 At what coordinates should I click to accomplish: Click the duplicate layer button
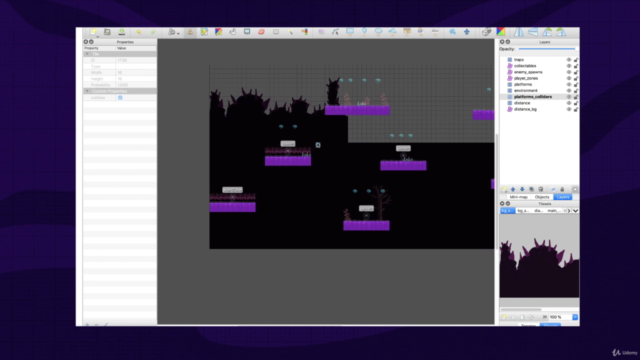531,189
